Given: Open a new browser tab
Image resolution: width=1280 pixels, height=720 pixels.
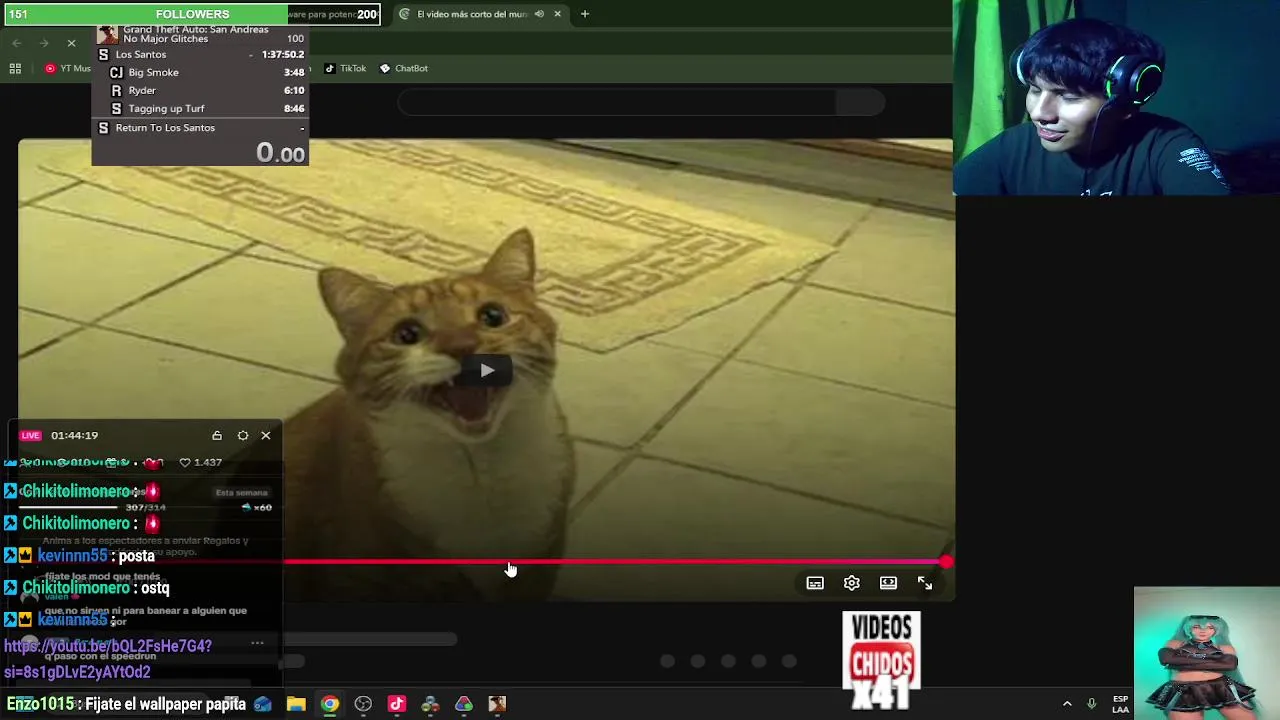Looking at the screenshot, I should [x=585, y=14].
